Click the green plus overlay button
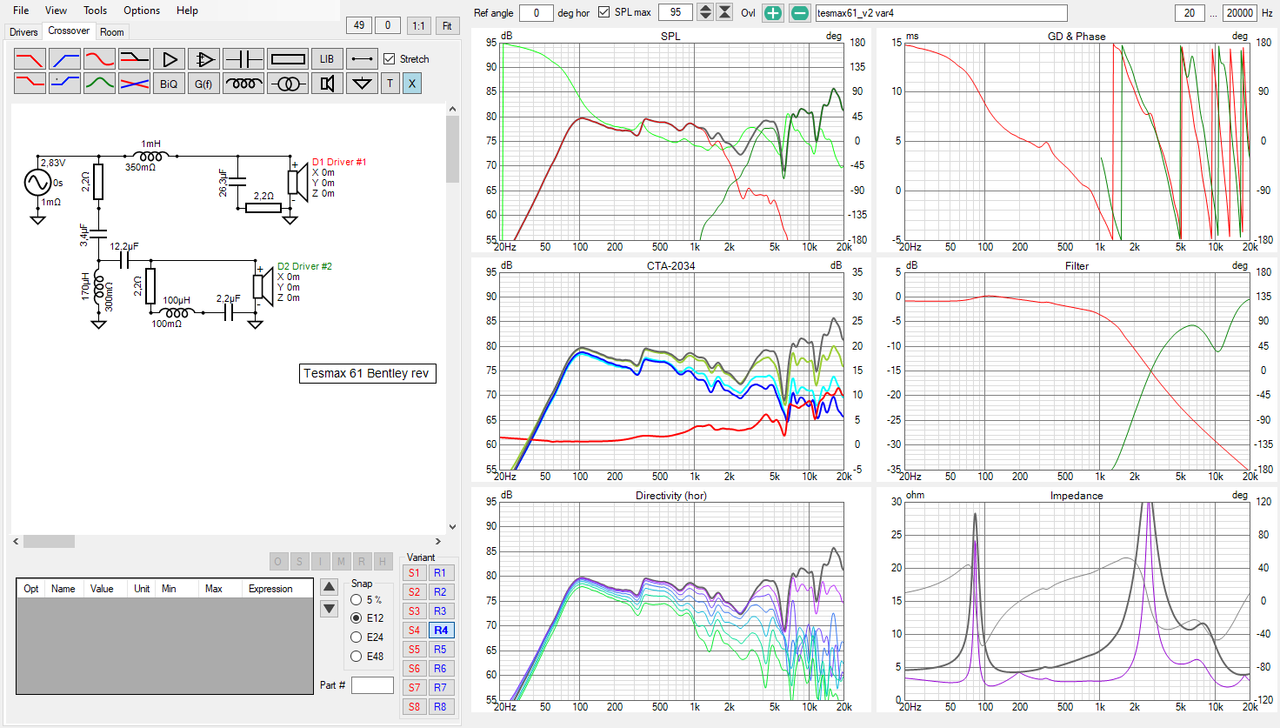 pyautogui.click(x=773, y=13)
